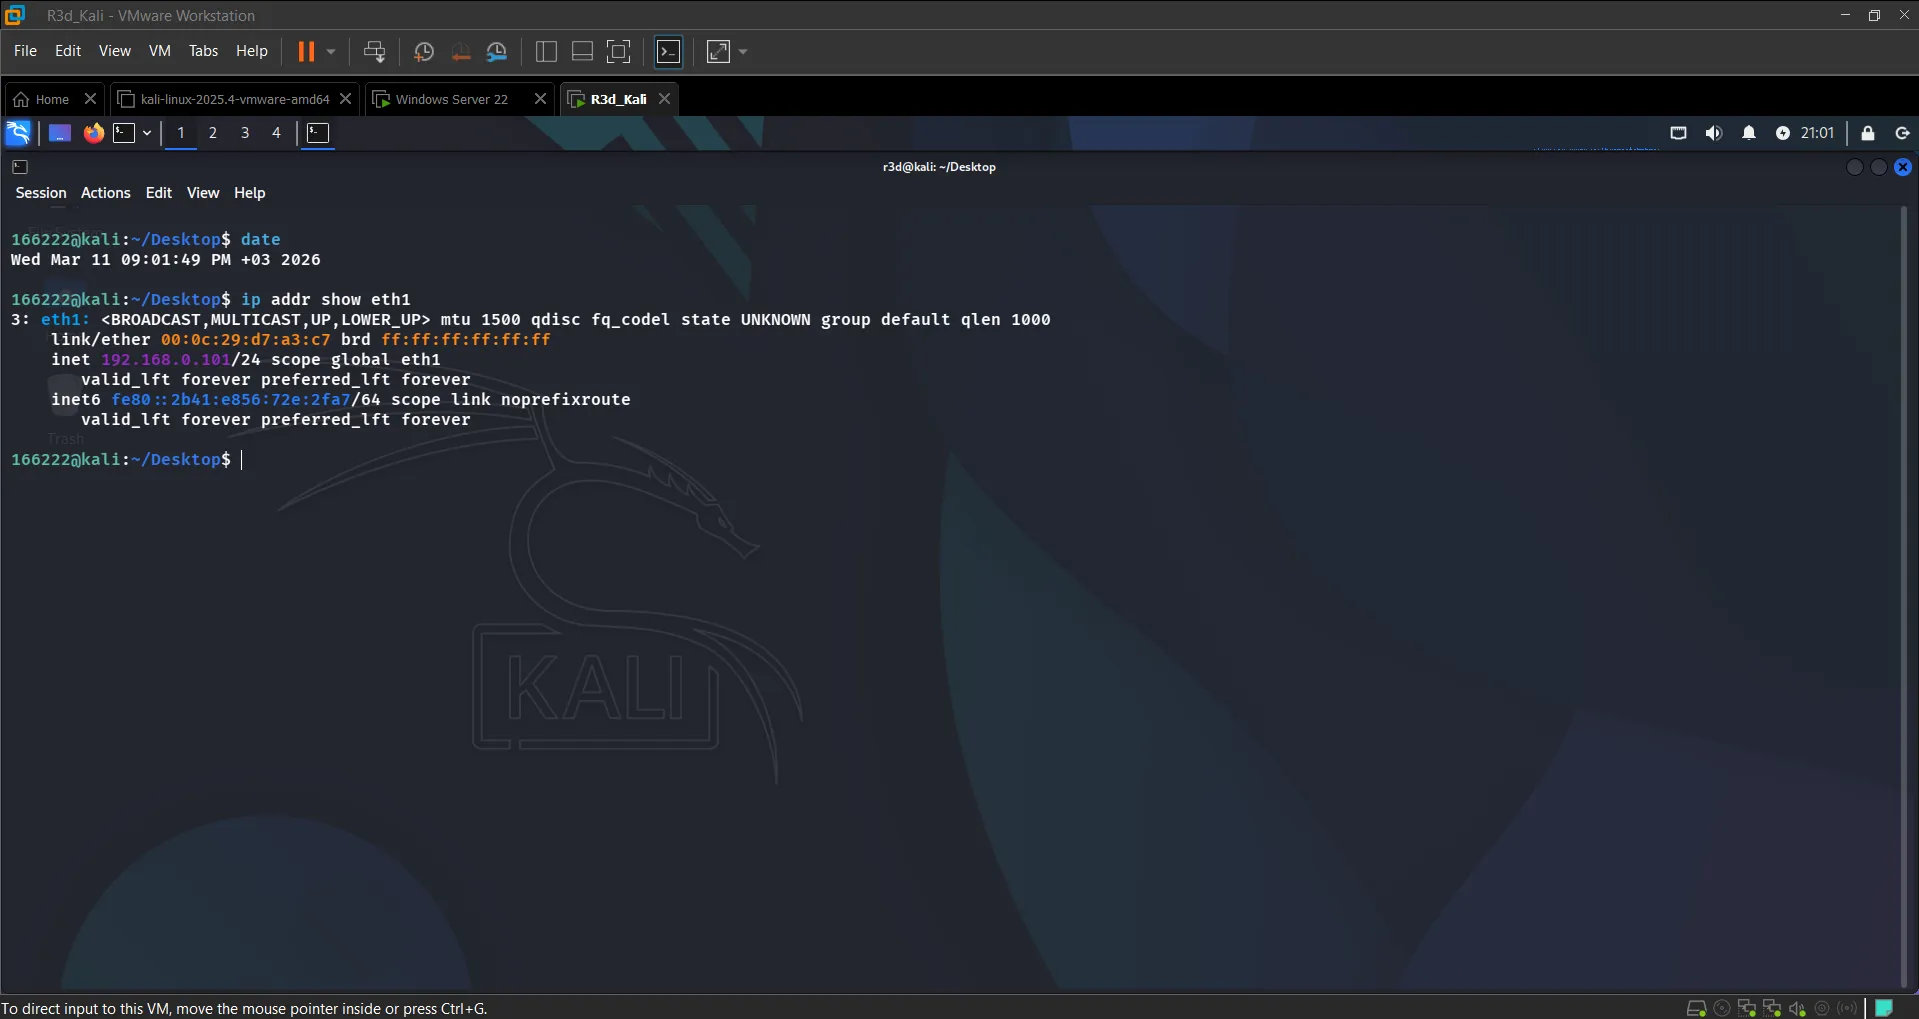
Task: Switch to workspace 4
Action: tap(277, 133)
